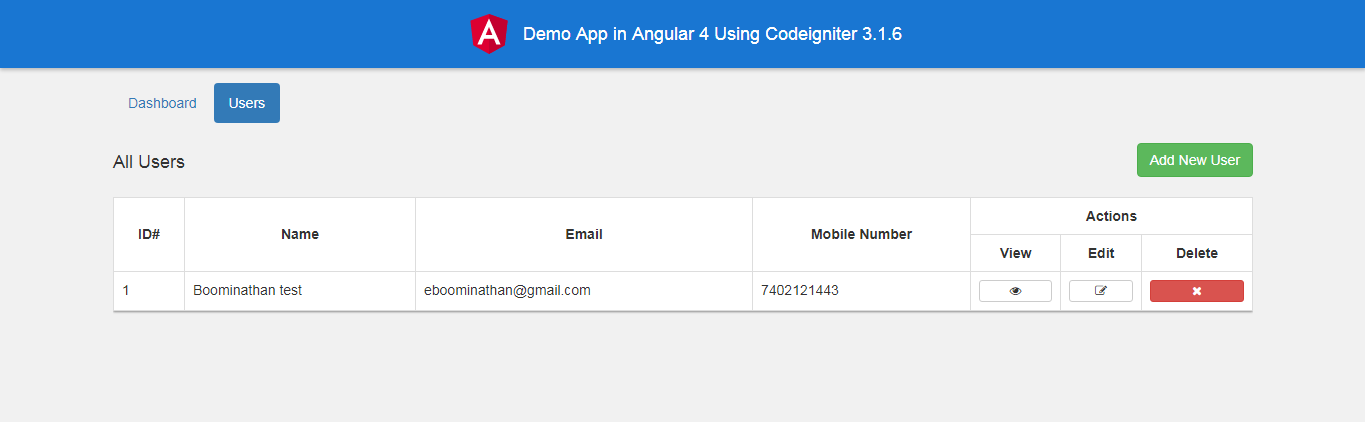This screenshot has height=422, width=1365.
Task: Click the View sub-column header
Action: click(1015, 253)
